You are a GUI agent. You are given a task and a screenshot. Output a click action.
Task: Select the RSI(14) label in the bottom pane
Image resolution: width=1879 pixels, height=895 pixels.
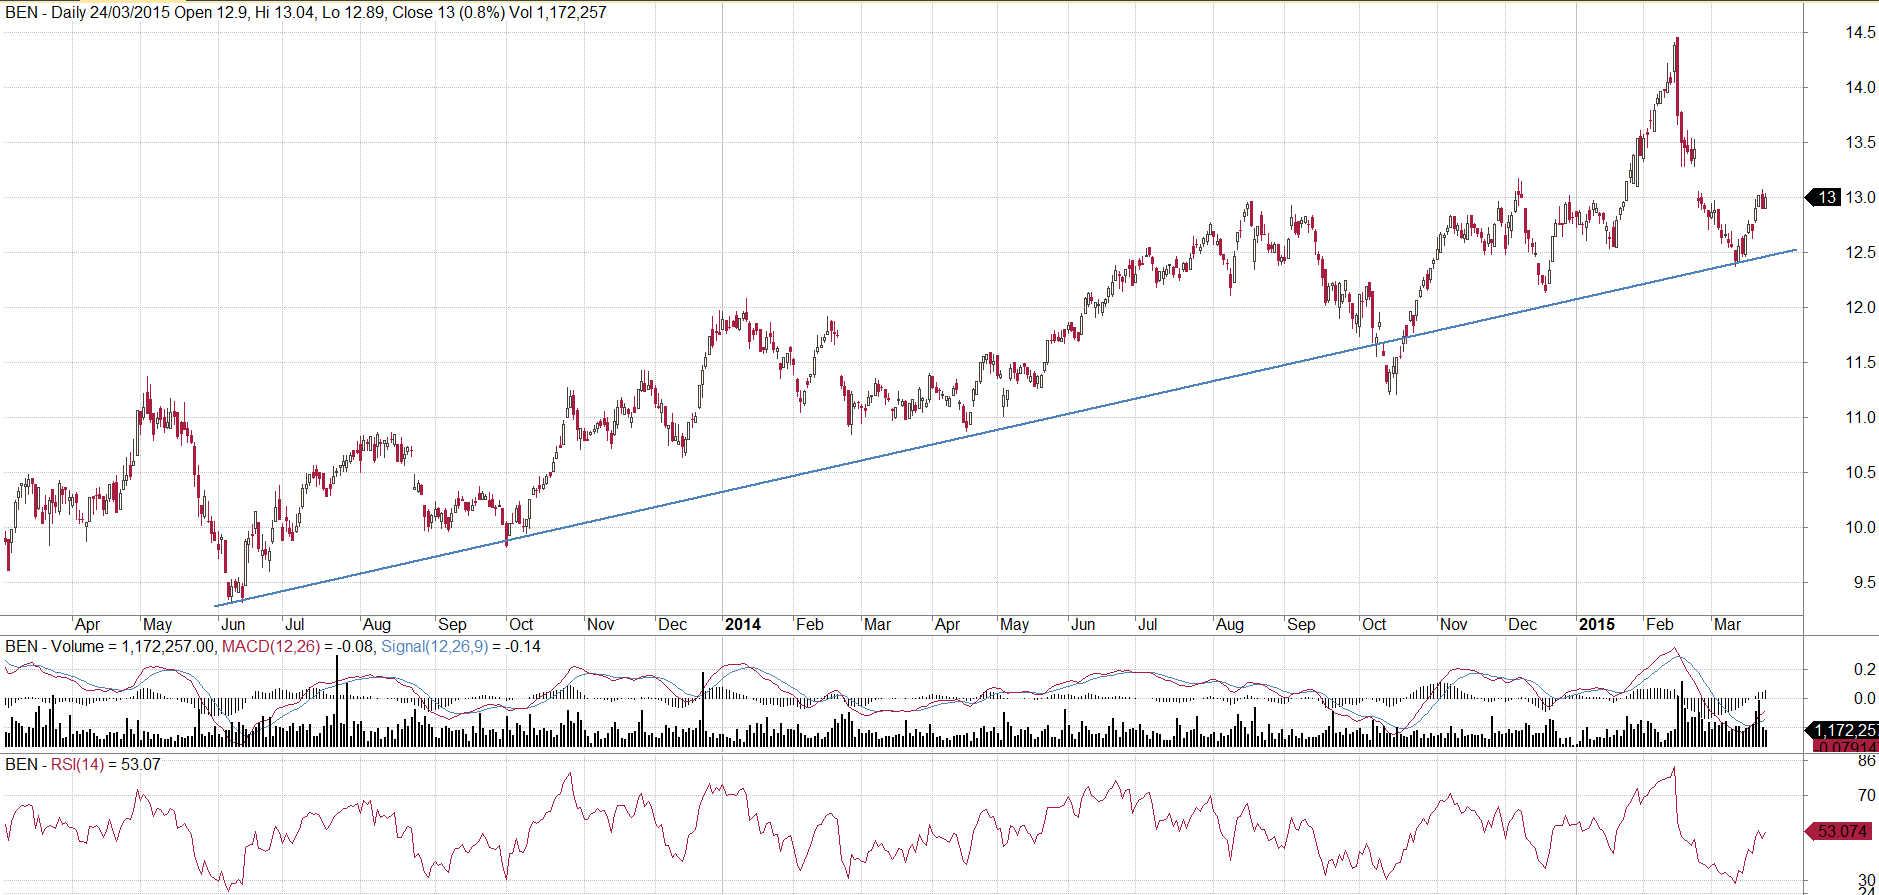[77, 765]
